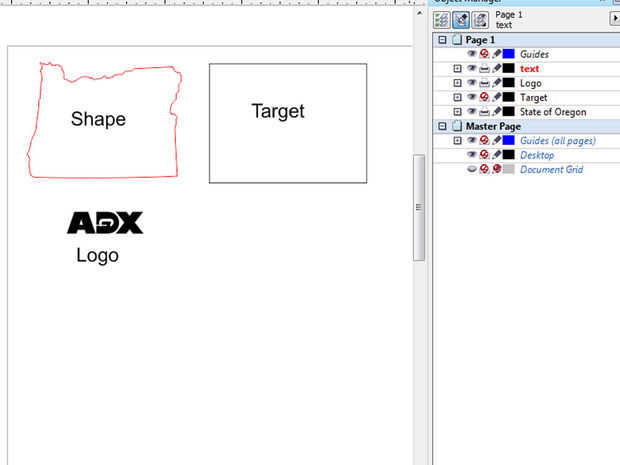Image resolution: width=620 pixels, height=465 pixels.
Task: Lock Guides (all pages) pencil icon
Action: pyautogui.click(x=497, y=140)
